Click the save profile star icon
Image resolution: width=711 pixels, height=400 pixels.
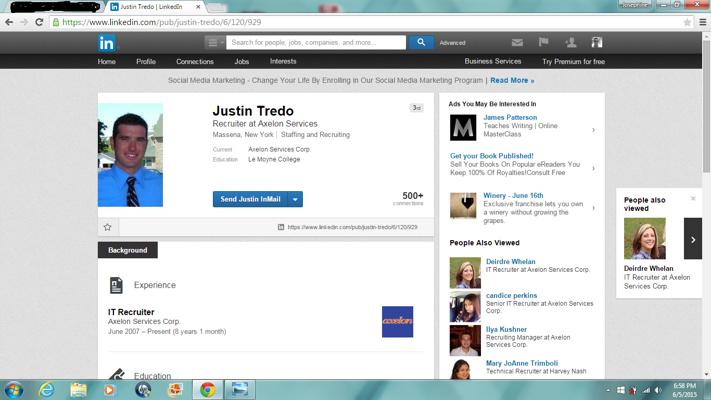point(107,227)
